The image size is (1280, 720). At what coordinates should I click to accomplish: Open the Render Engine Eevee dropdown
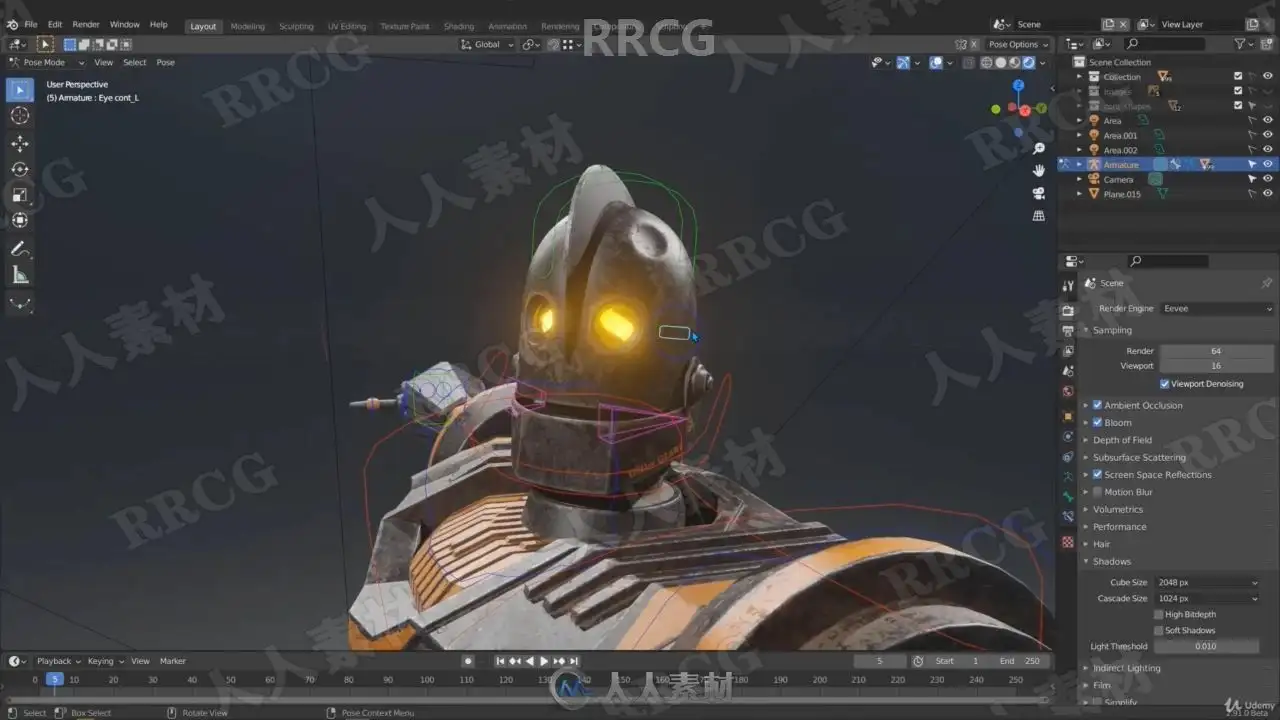pos(1217,309)
